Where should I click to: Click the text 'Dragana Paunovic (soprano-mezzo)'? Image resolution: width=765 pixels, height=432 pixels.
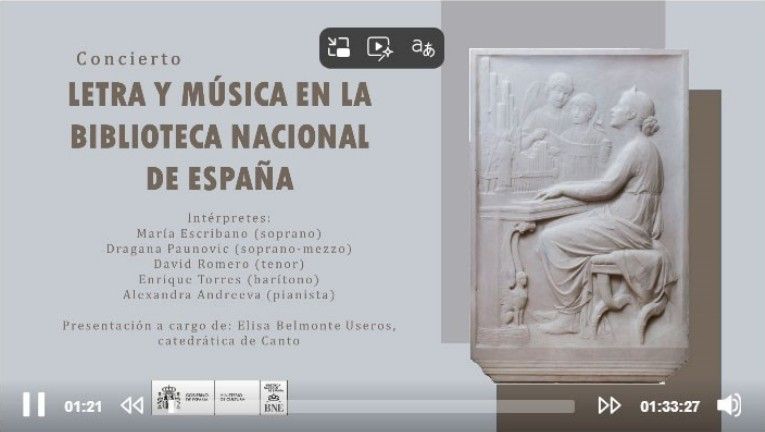click(x=229, y=248)
